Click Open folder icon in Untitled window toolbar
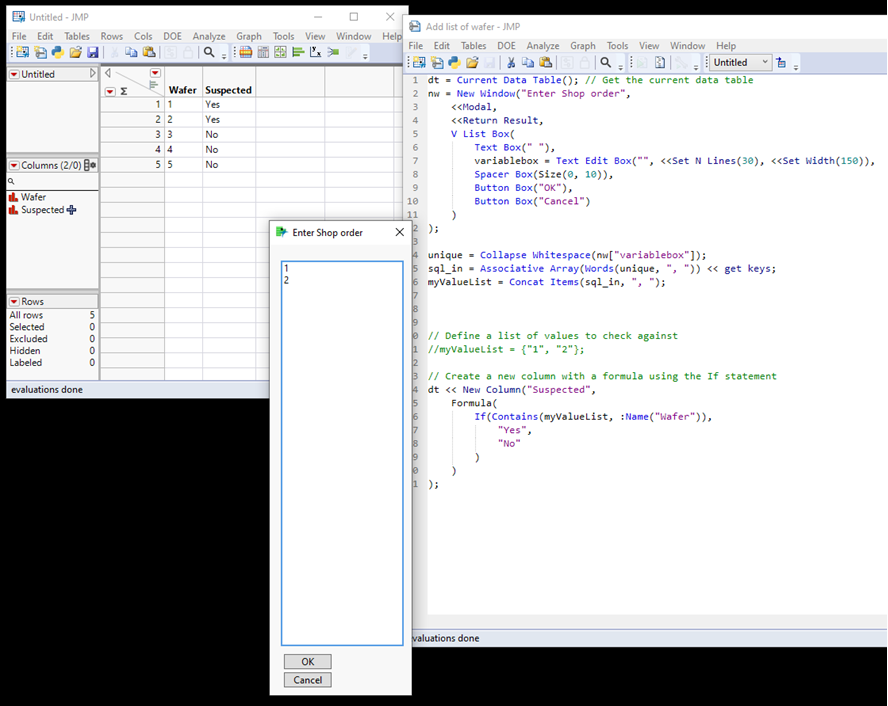 pyautogui.click(x=75, y=53)
